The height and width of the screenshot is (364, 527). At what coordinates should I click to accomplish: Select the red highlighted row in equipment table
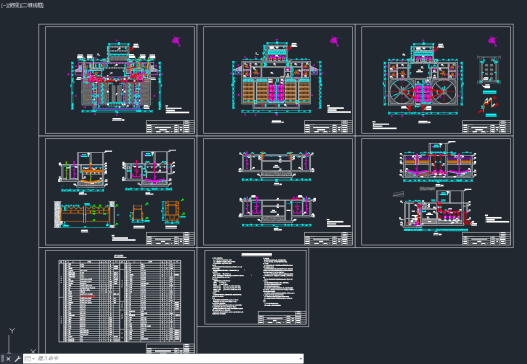pyautogui.click(x=88, y=296)
